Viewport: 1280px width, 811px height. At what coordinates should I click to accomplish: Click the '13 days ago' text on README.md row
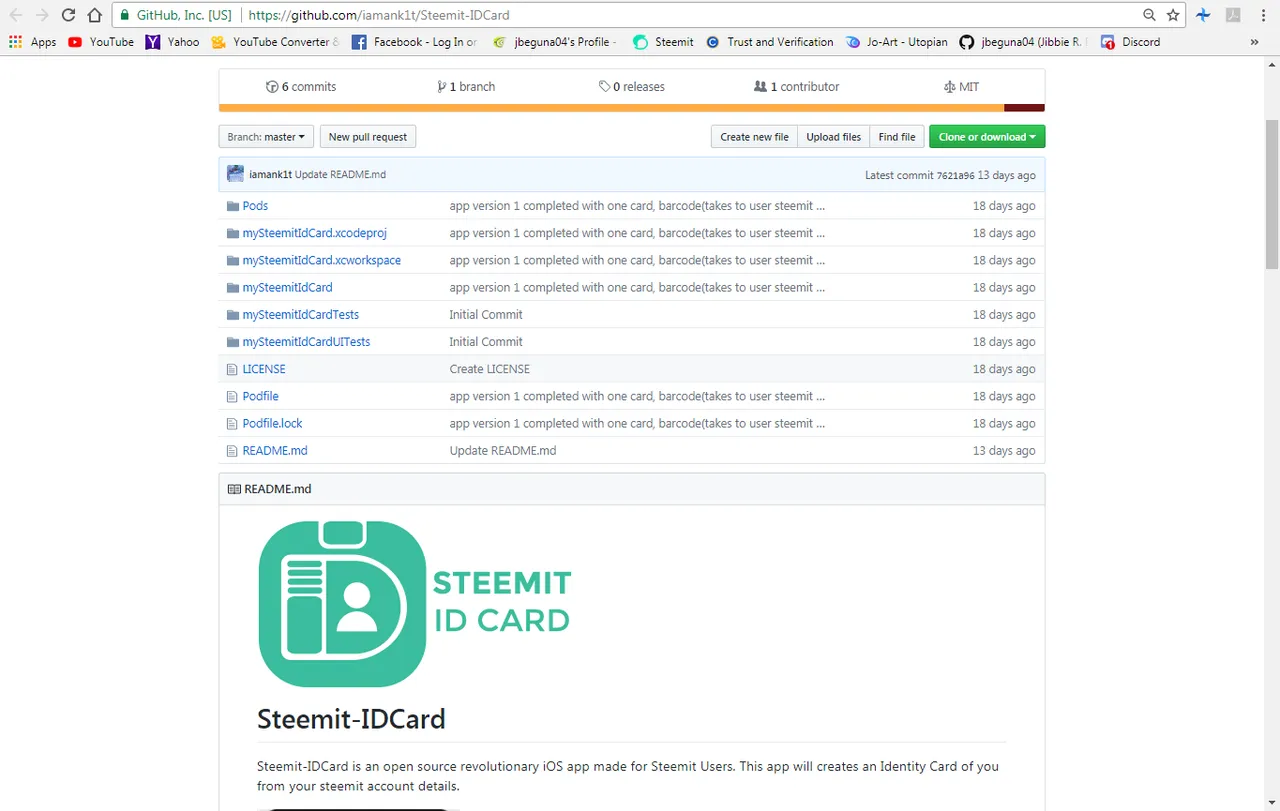click(1004, 451)
